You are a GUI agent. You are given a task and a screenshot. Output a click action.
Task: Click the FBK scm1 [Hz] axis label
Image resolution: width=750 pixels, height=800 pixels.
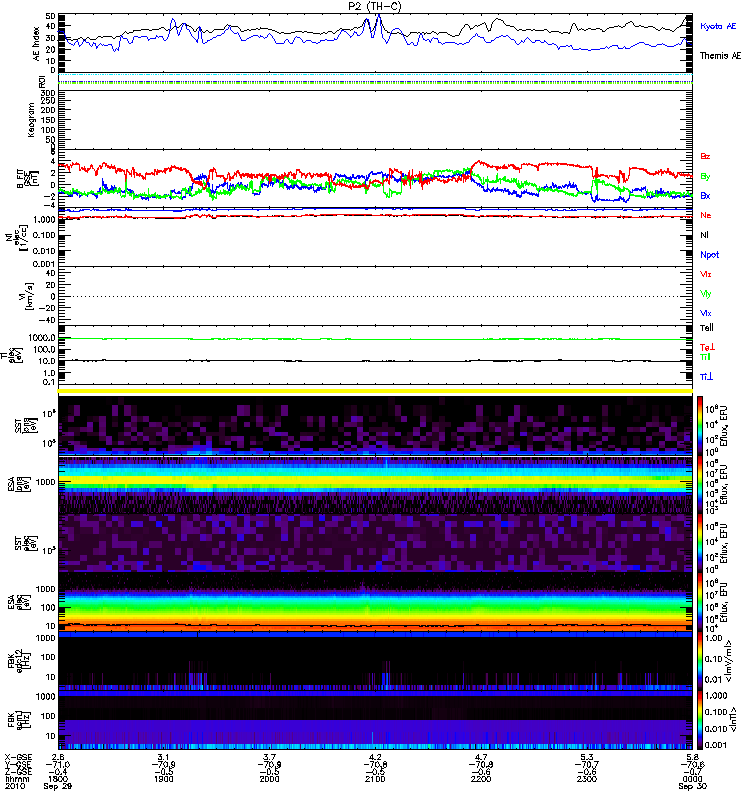coord(20,718)
